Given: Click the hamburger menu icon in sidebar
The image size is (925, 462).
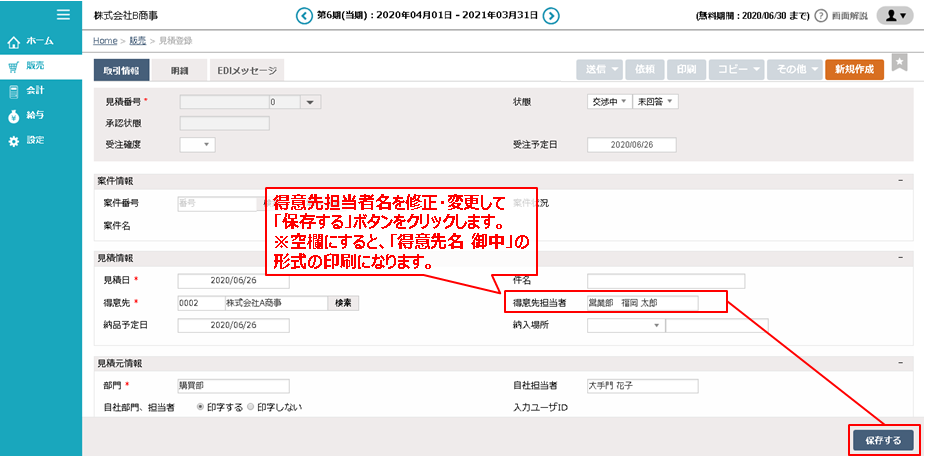Looking at the screenshot, I should pyautogui.click(x=63, y=15).
